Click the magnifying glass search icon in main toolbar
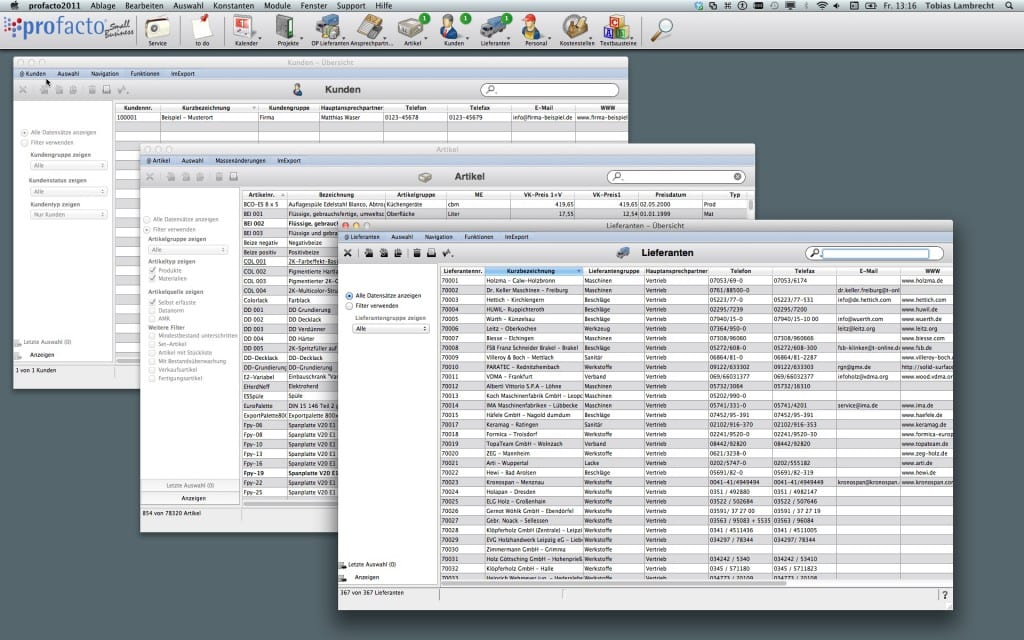This screenshot has width=1024, height=640. [x=662, y=29]
